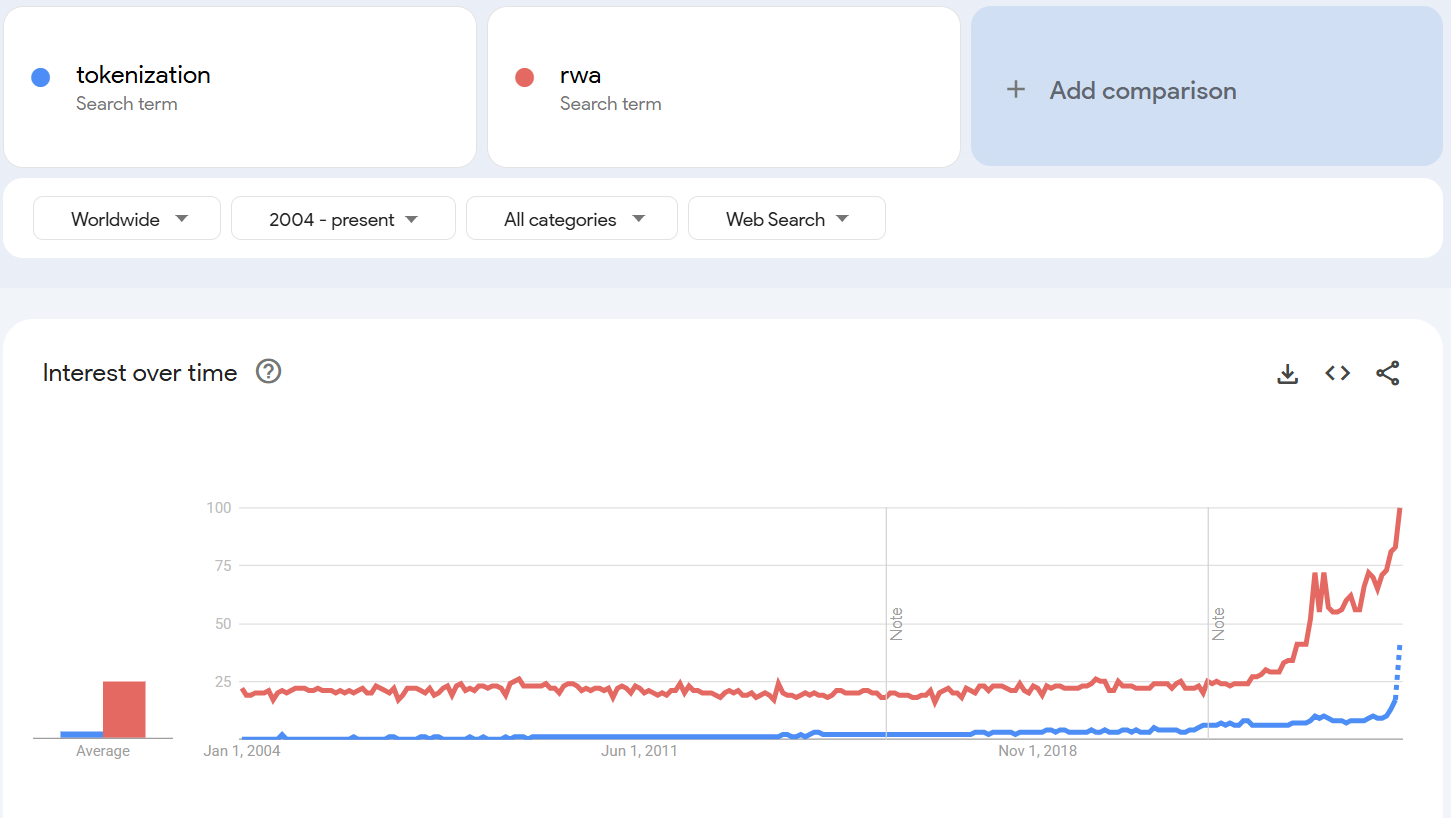Click the red rwa color dot
1451x818 pixels.
click(x=524, y=78)
